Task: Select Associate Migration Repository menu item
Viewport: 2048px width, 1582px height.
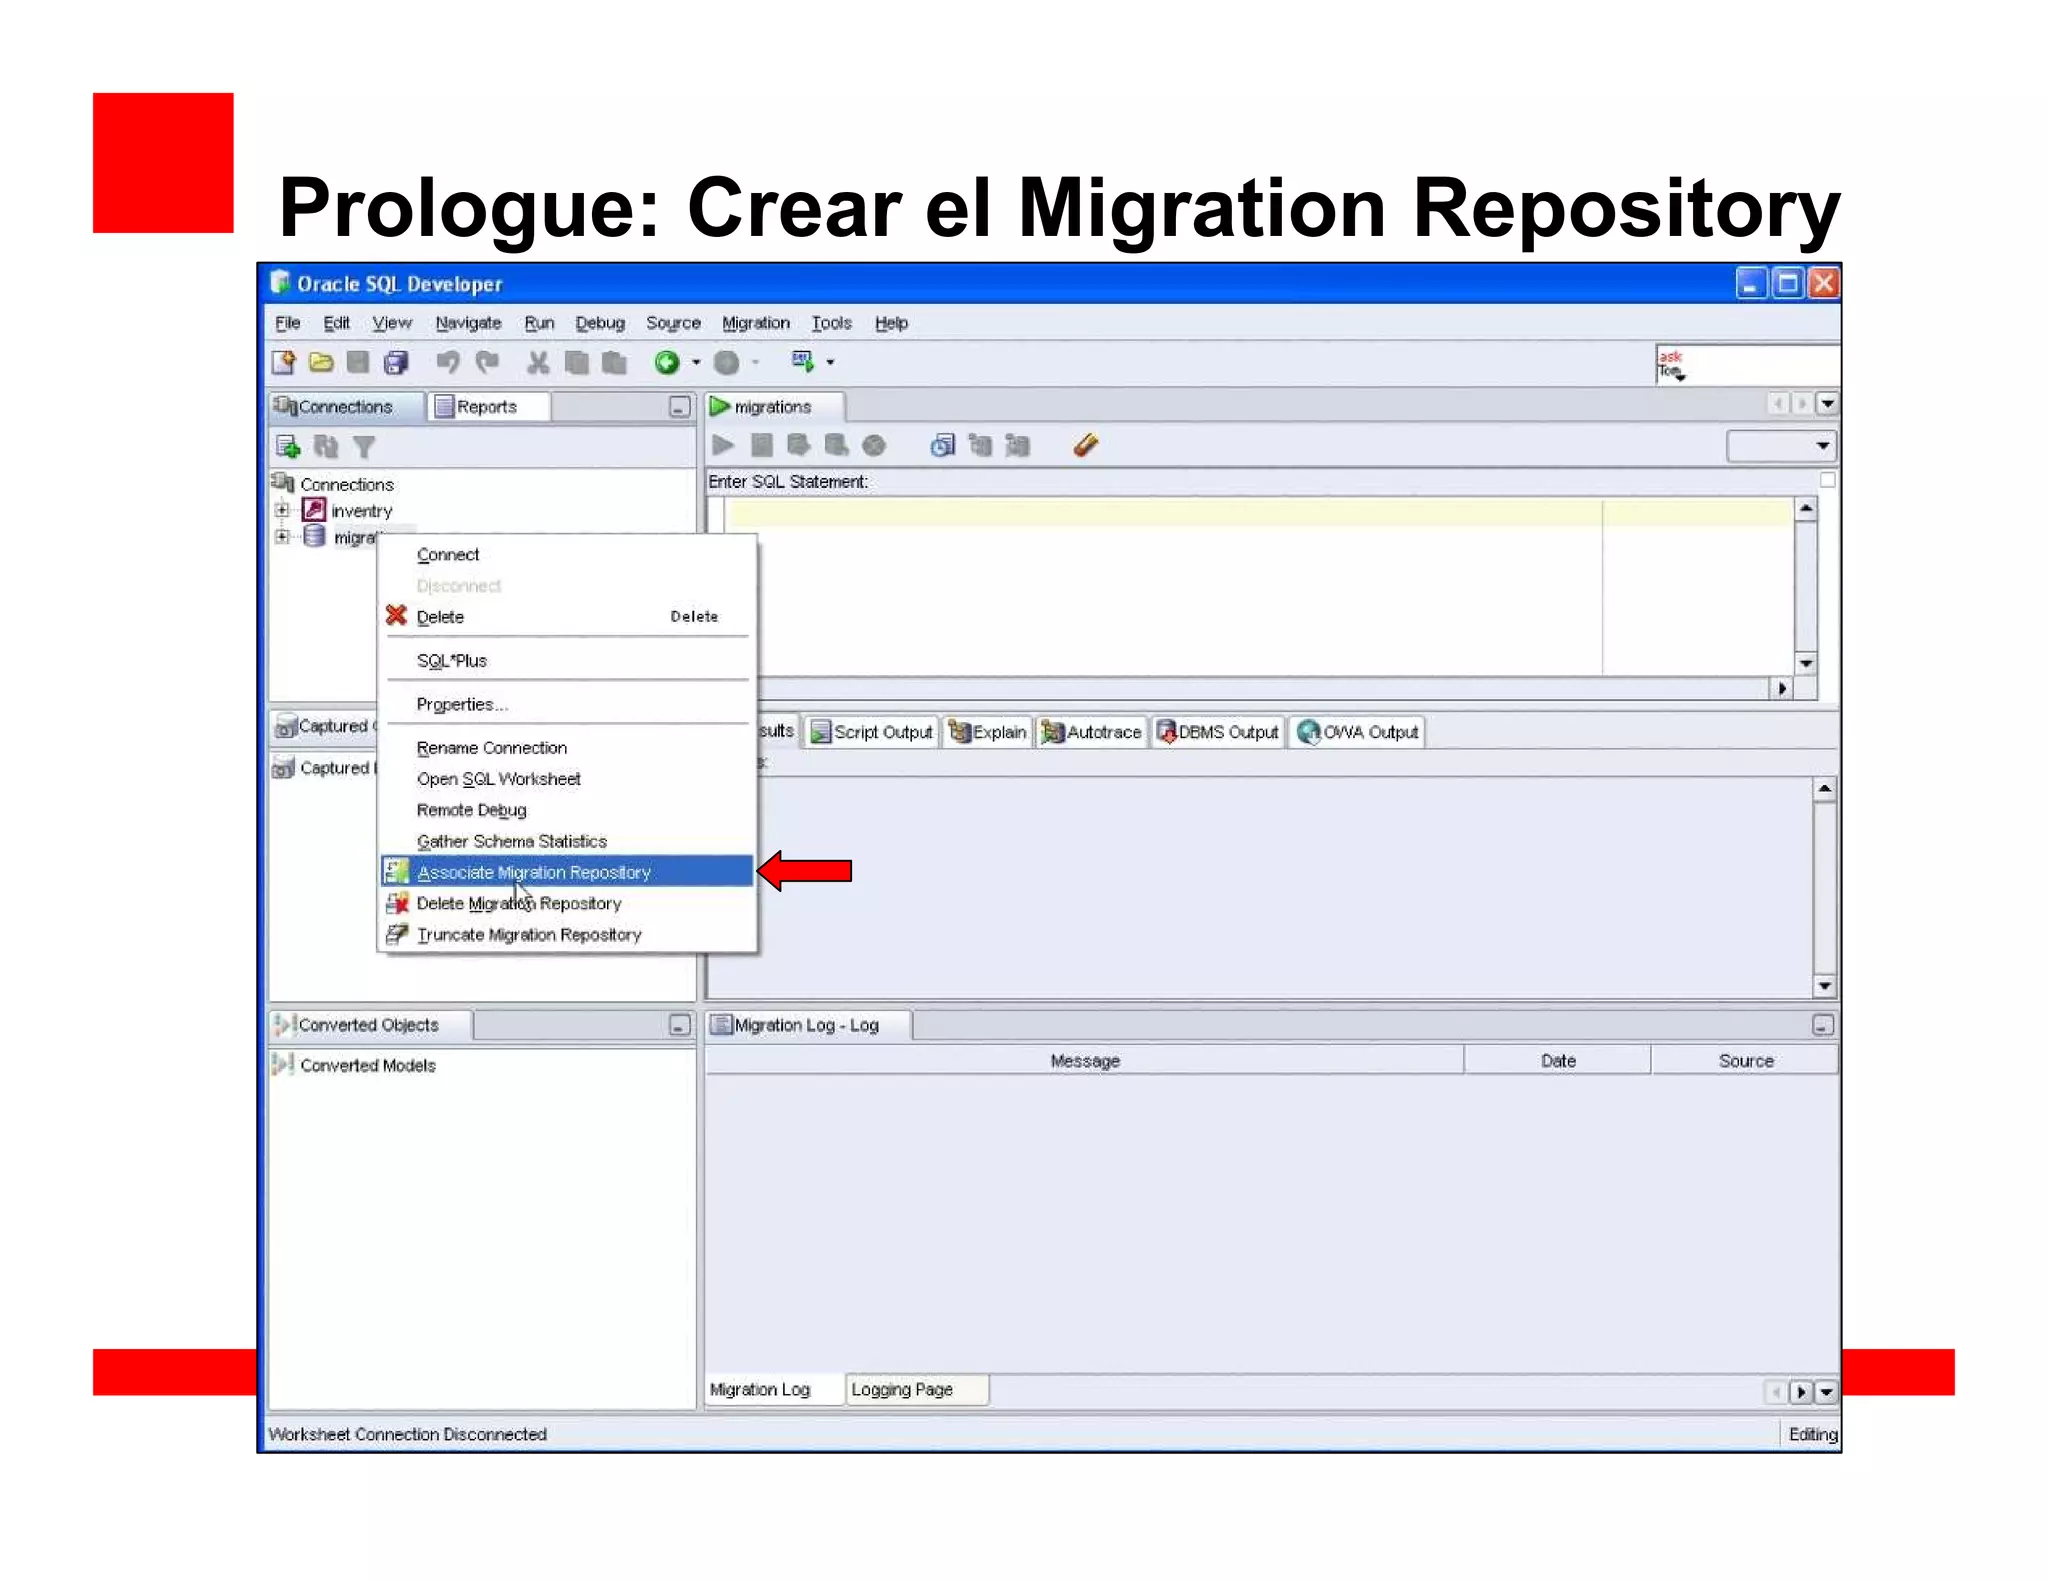Action: (x=567, y=872)
